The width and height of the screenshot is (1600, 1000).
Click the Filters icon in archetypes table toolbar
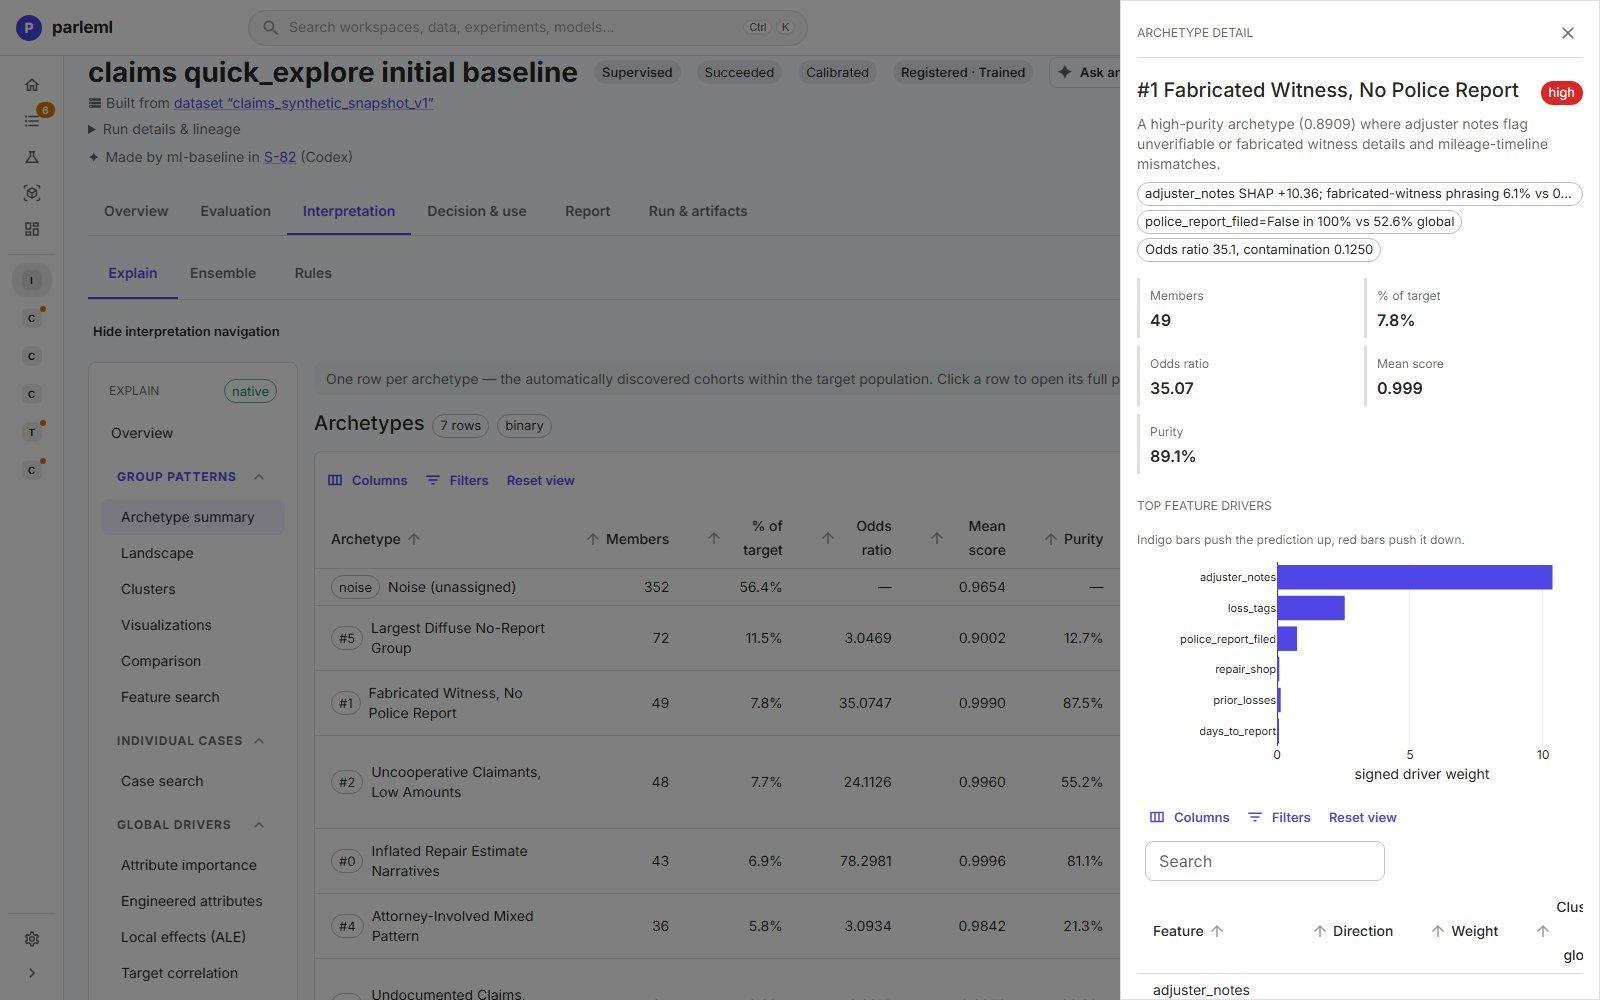pos(433,480)
